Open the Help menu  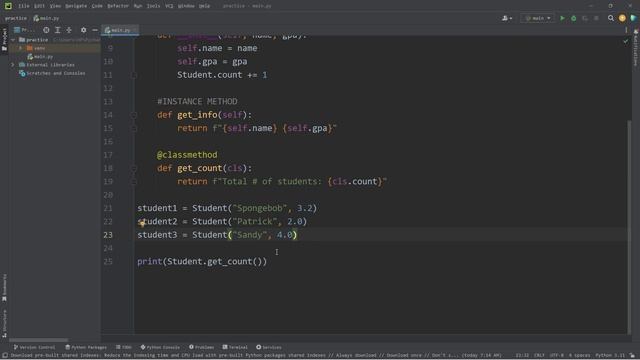[x=204, y=6]
